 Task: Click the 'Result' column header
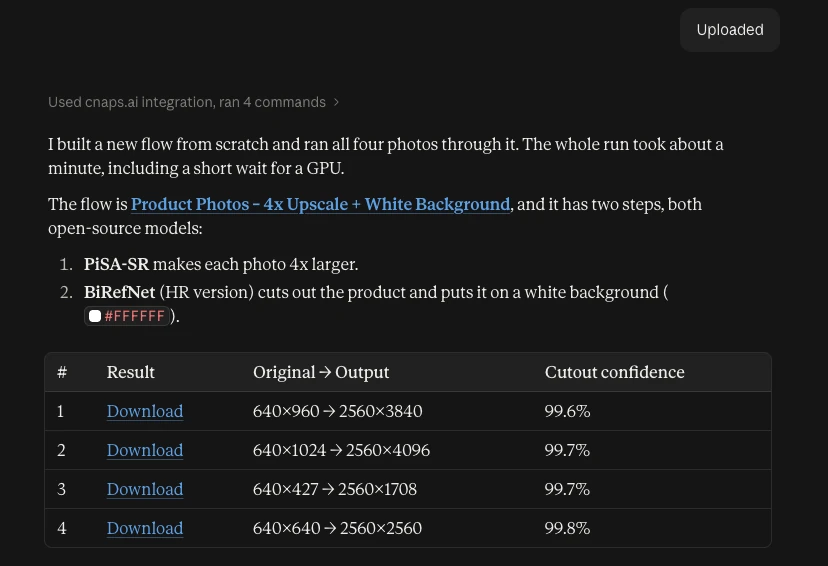pyautogui.click(x=130, y=372)
